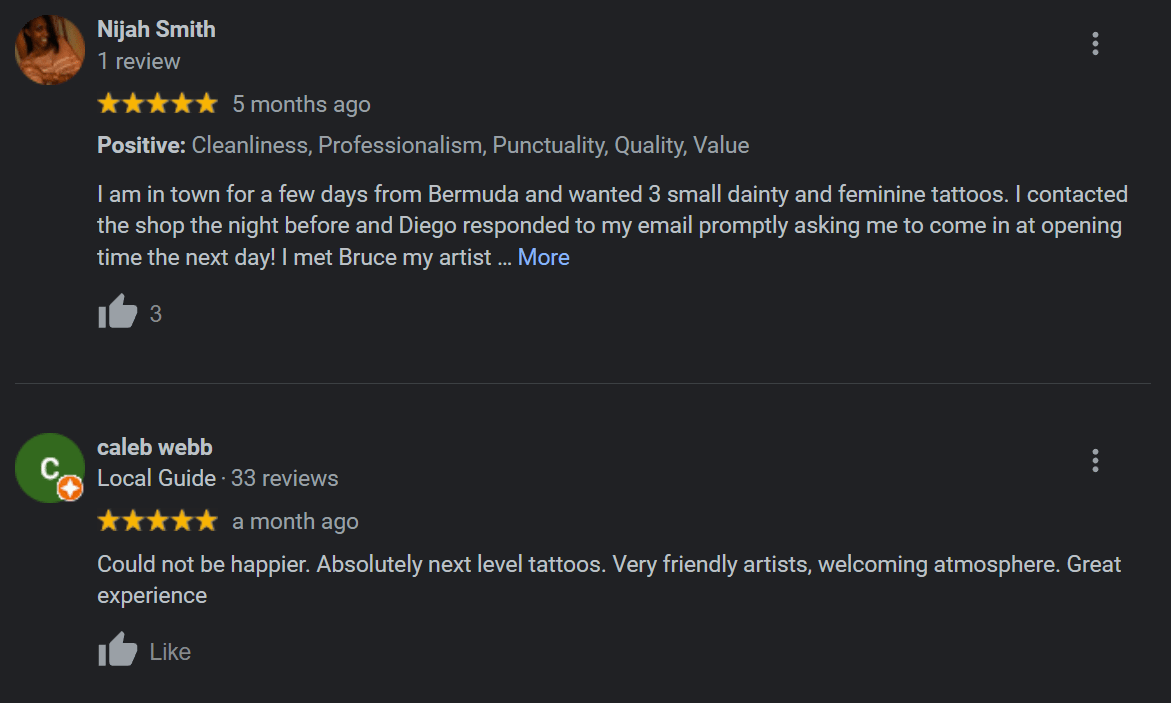This screenshot has width=1171, height=703.
Task: Open the options menu for Nijah Smith's review
Action: (x=1095, y=44)
